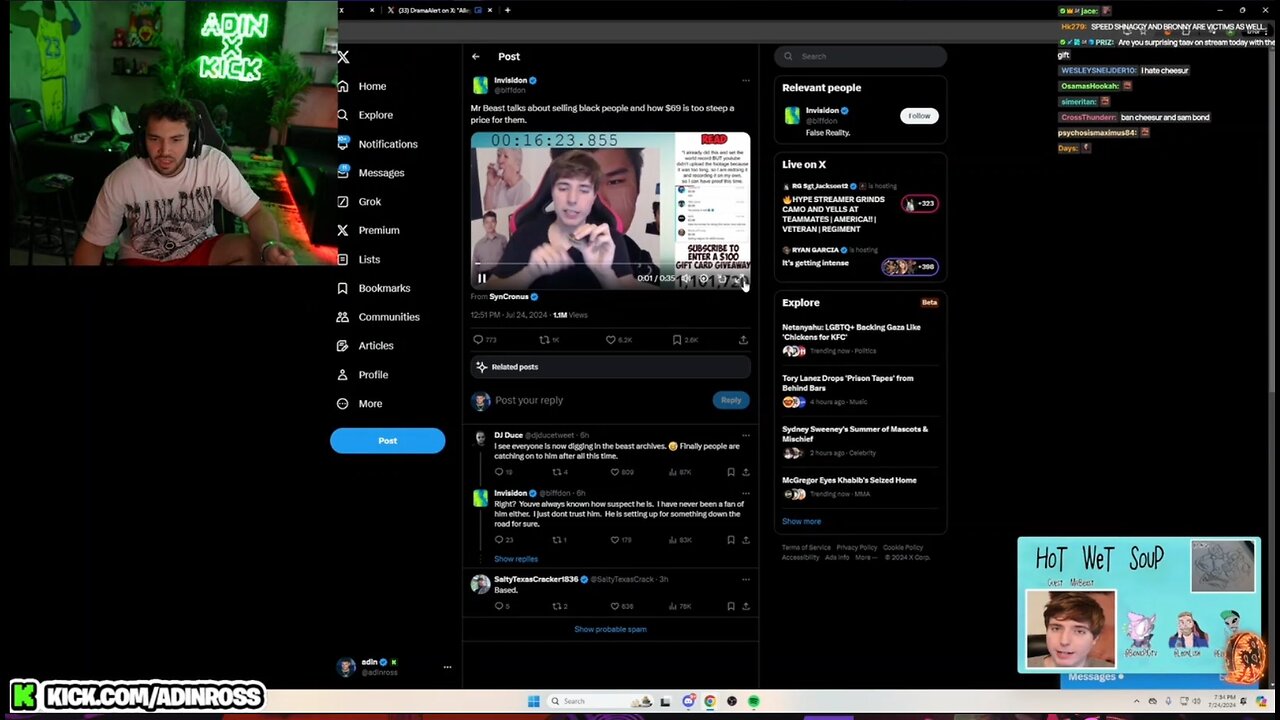
Task: Share the main post via upload icon
Action: (x=743, y=340)
